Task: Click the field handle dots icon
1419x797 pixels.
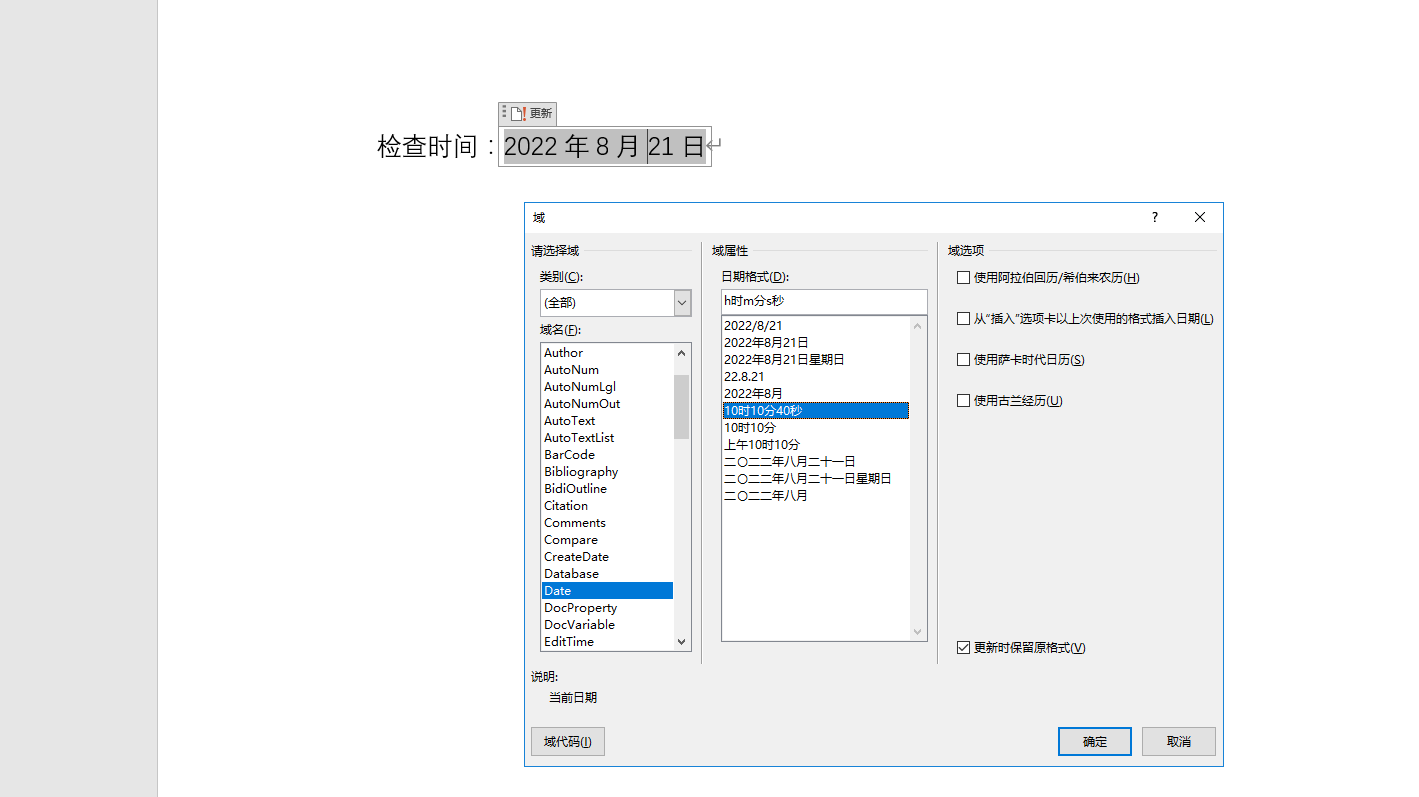Action: tap(504, 113)
